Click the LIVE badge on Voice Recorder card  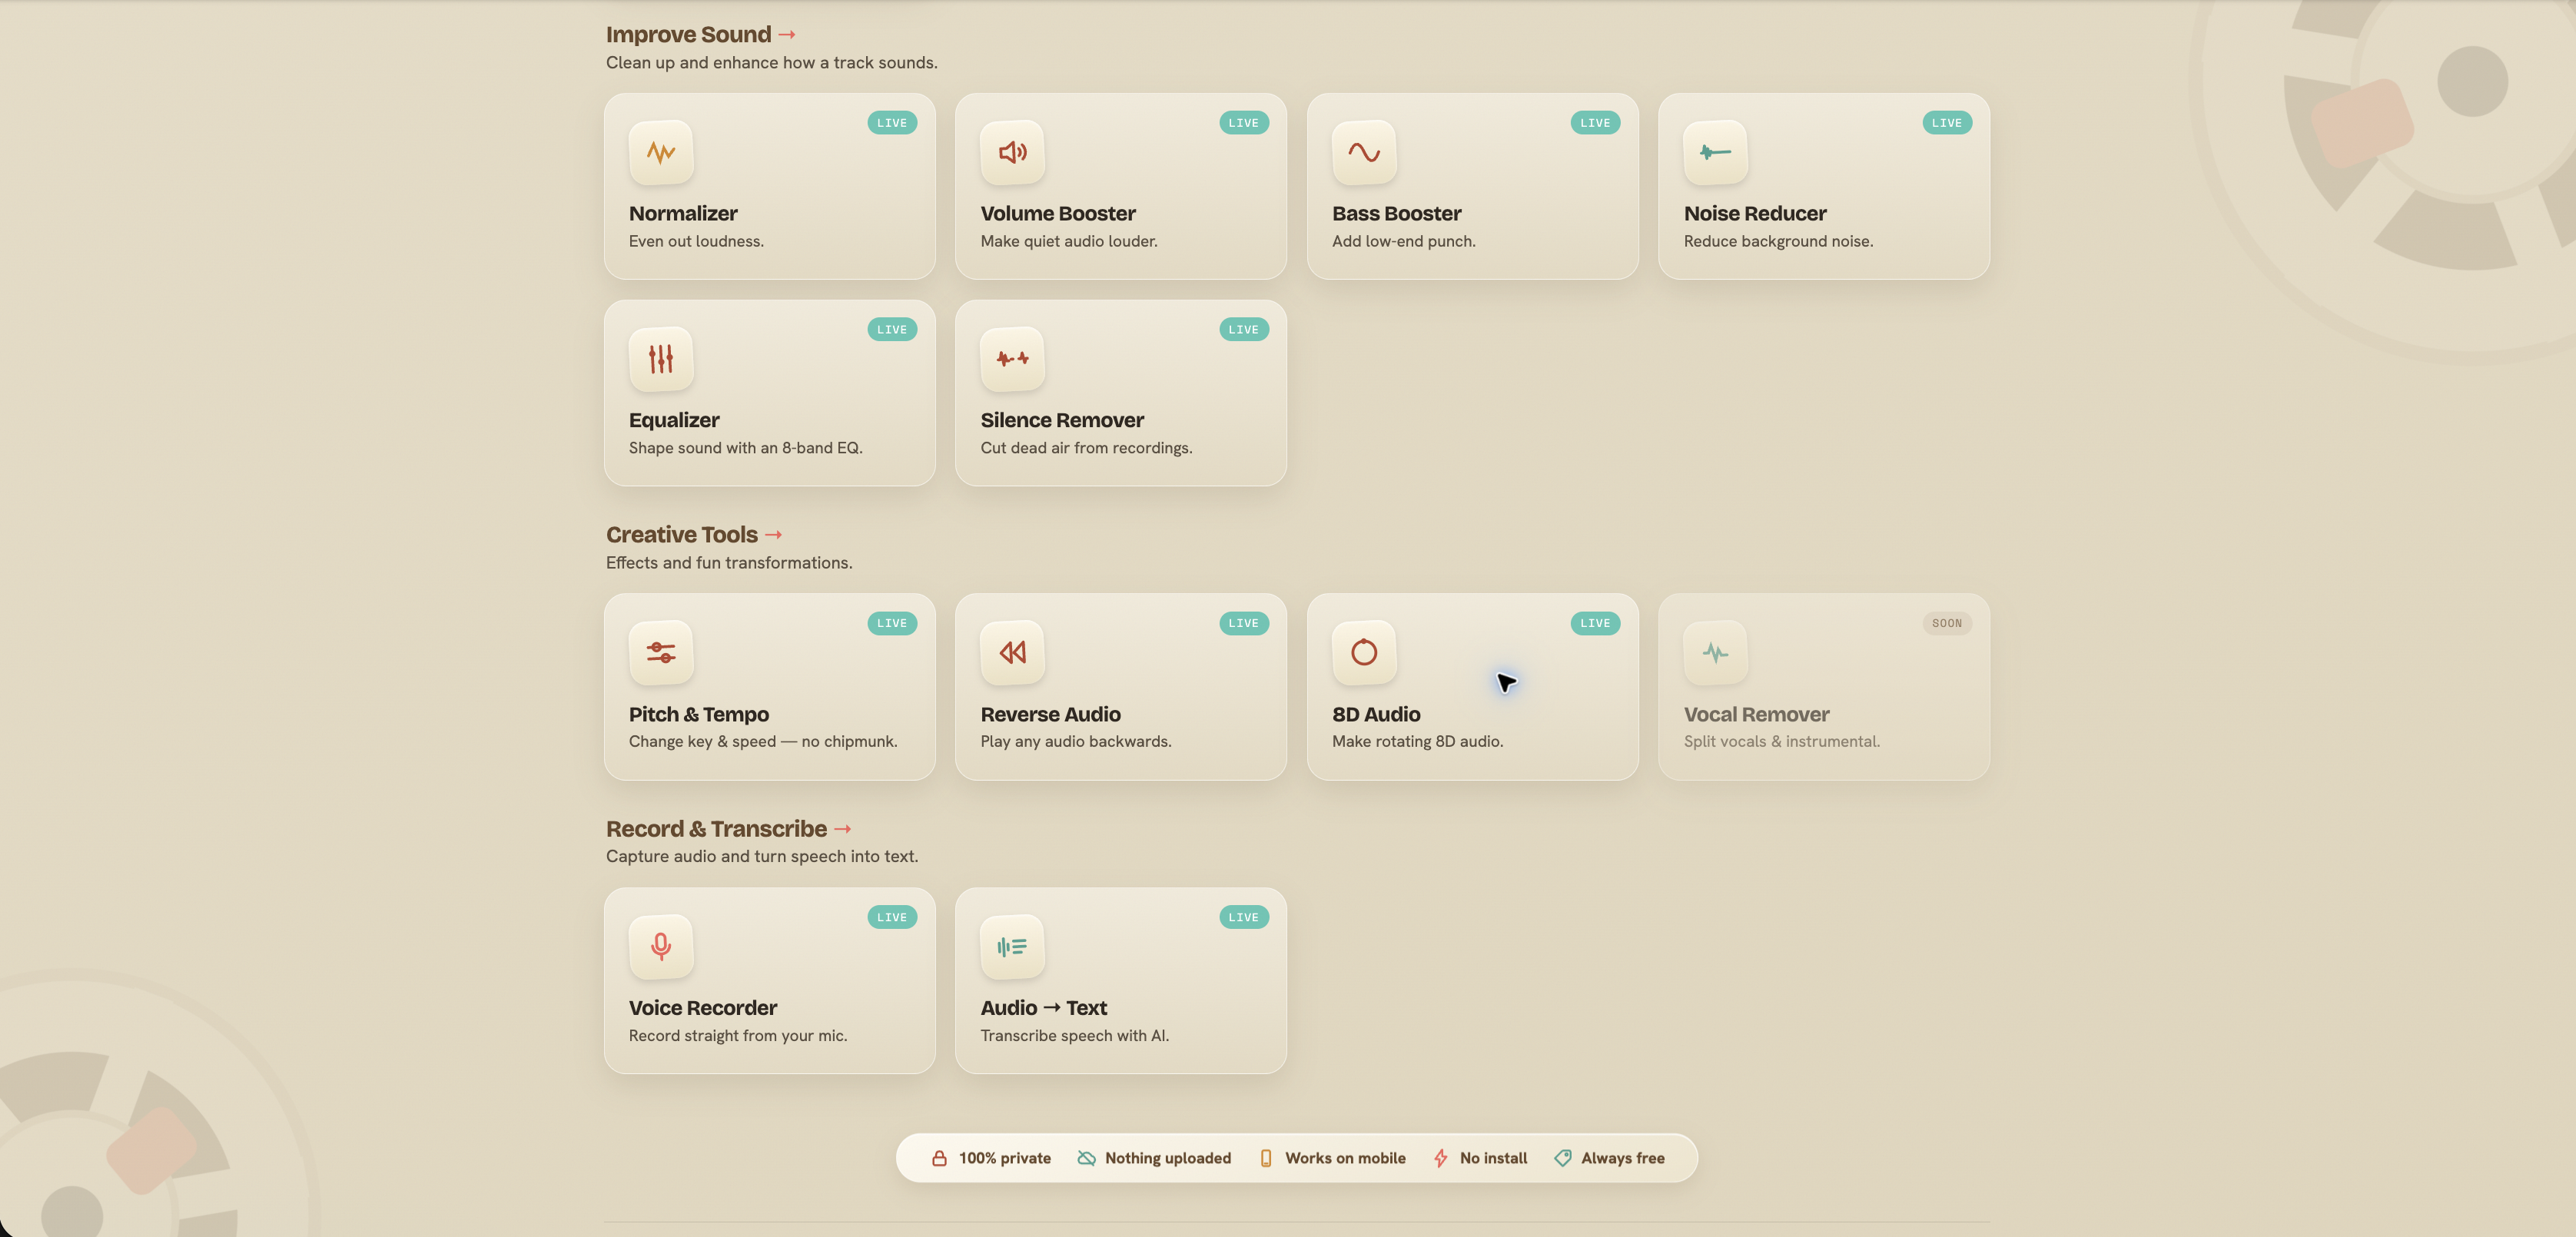point(892,917)
